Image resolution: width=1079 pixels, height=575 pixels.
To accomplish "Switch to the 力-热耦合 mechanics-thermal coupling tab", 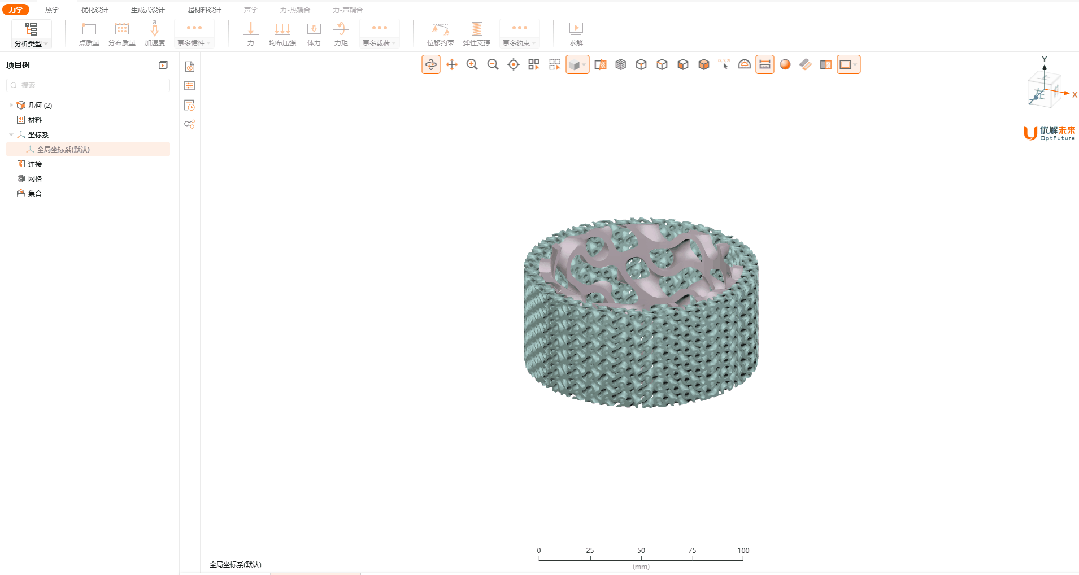I will click(x=295, y=10).
